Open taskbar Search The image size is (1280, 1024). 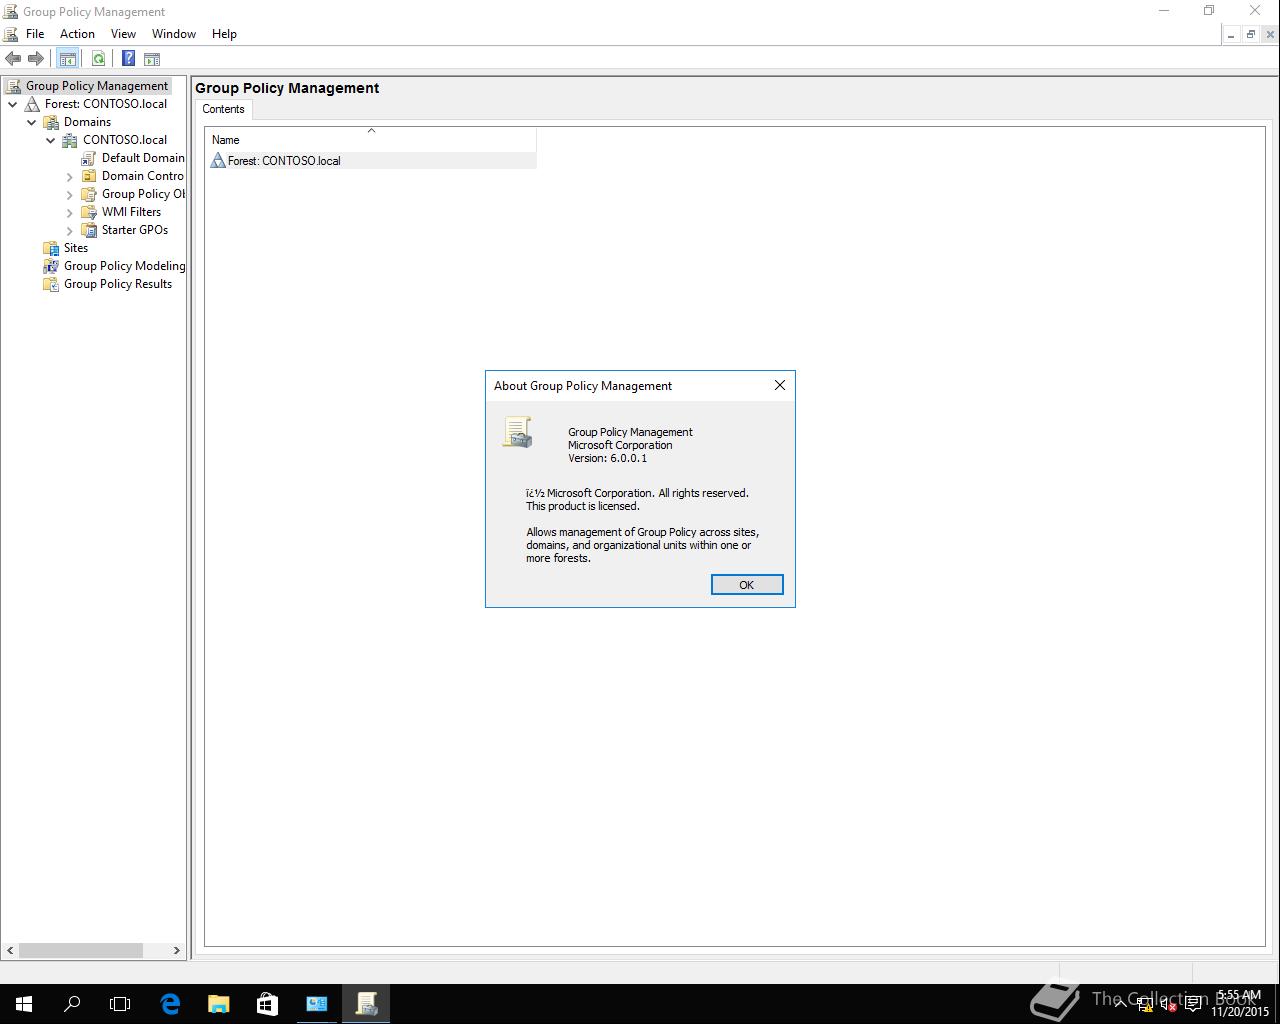[x=72, y=1003]
